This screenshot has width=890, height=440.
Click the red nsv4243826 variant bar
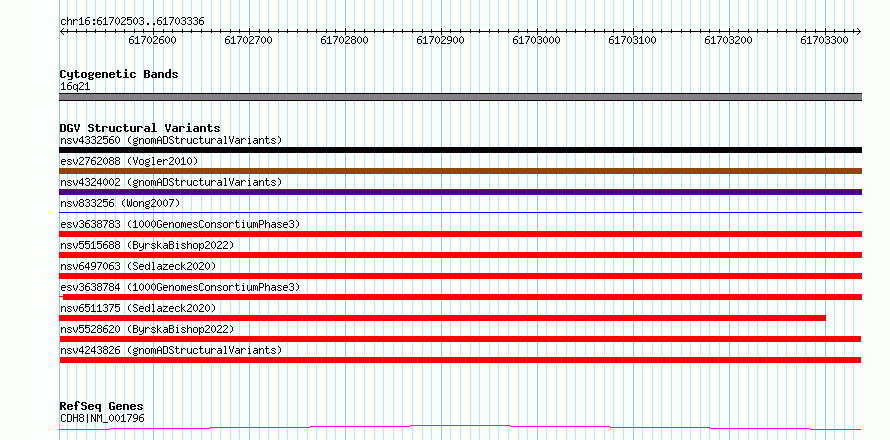[460, 360]
